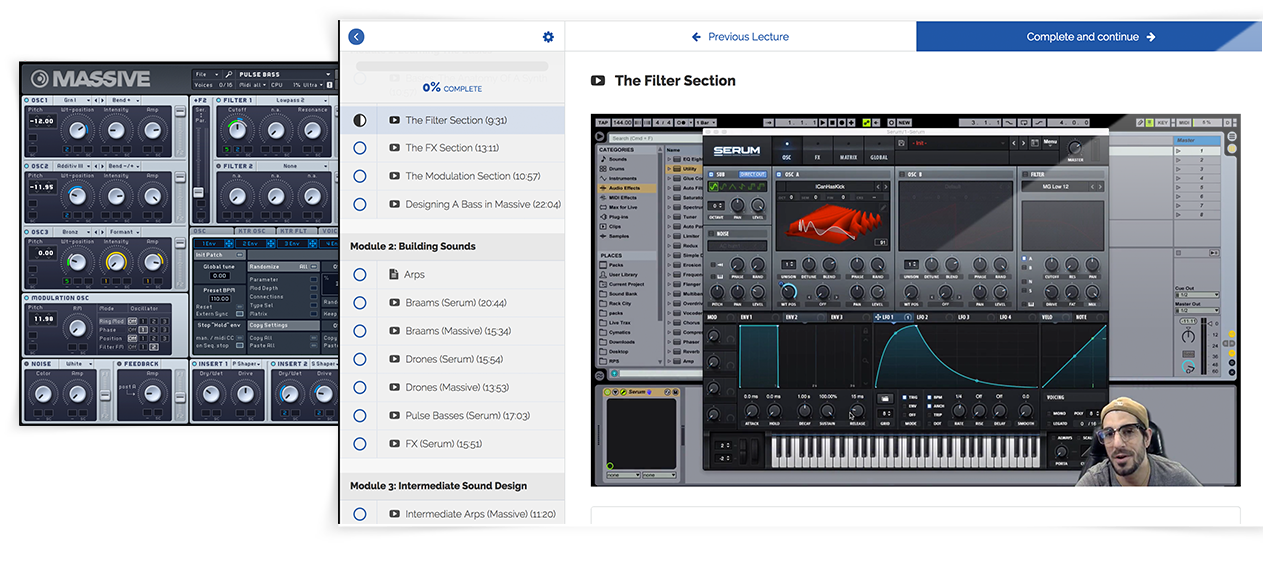Open the Serum Menu button
The image size is (1263, 561).
click(1050, 143)
